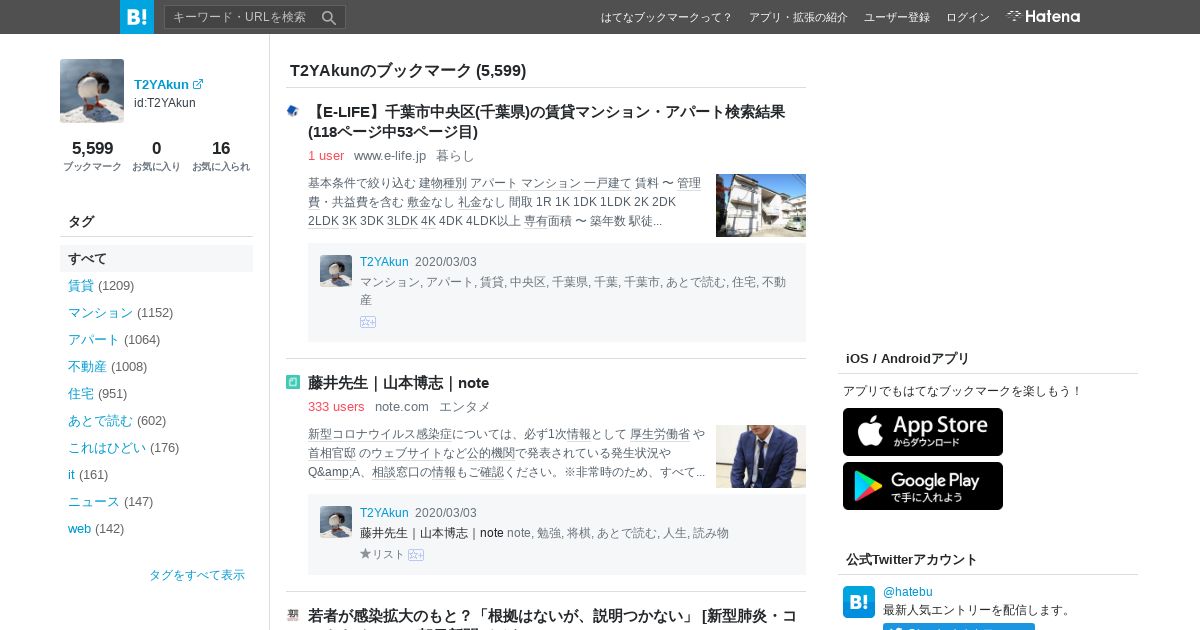
Task: Open 藤井先生｜山本博志｜note entry title
Action: point(398,383)
